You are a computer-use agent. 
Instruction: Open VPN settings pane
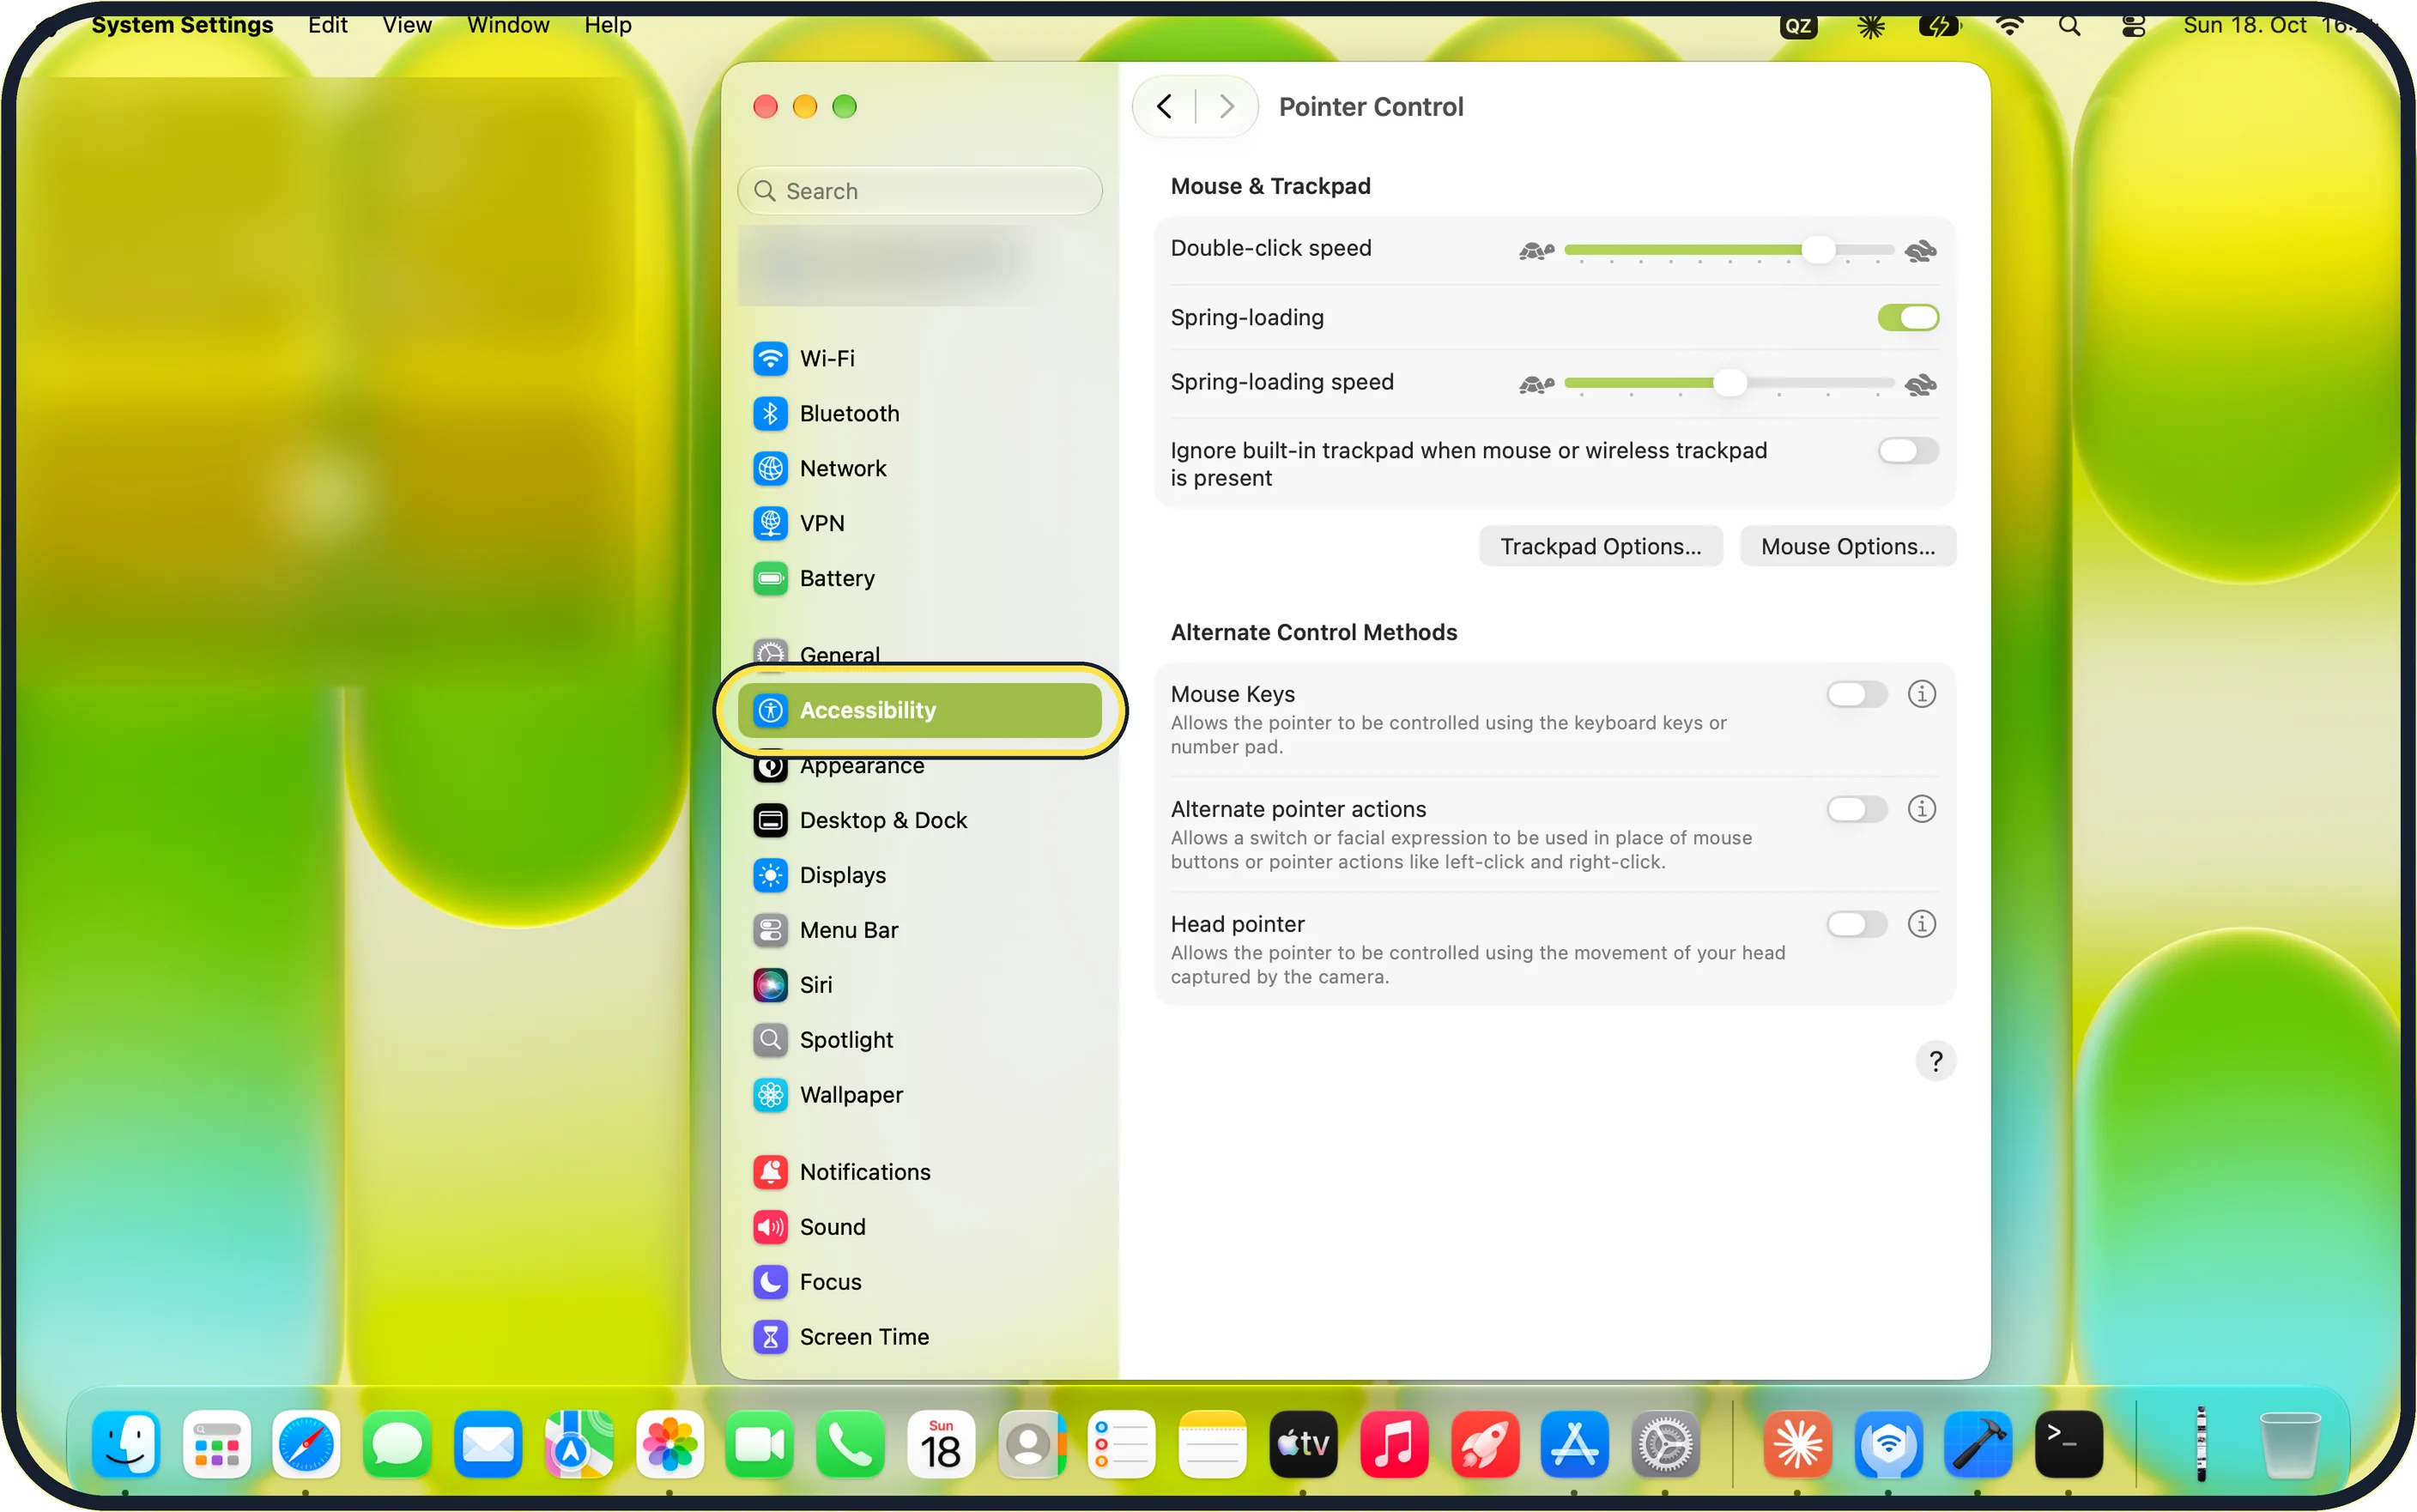click(x=919, y=523)
